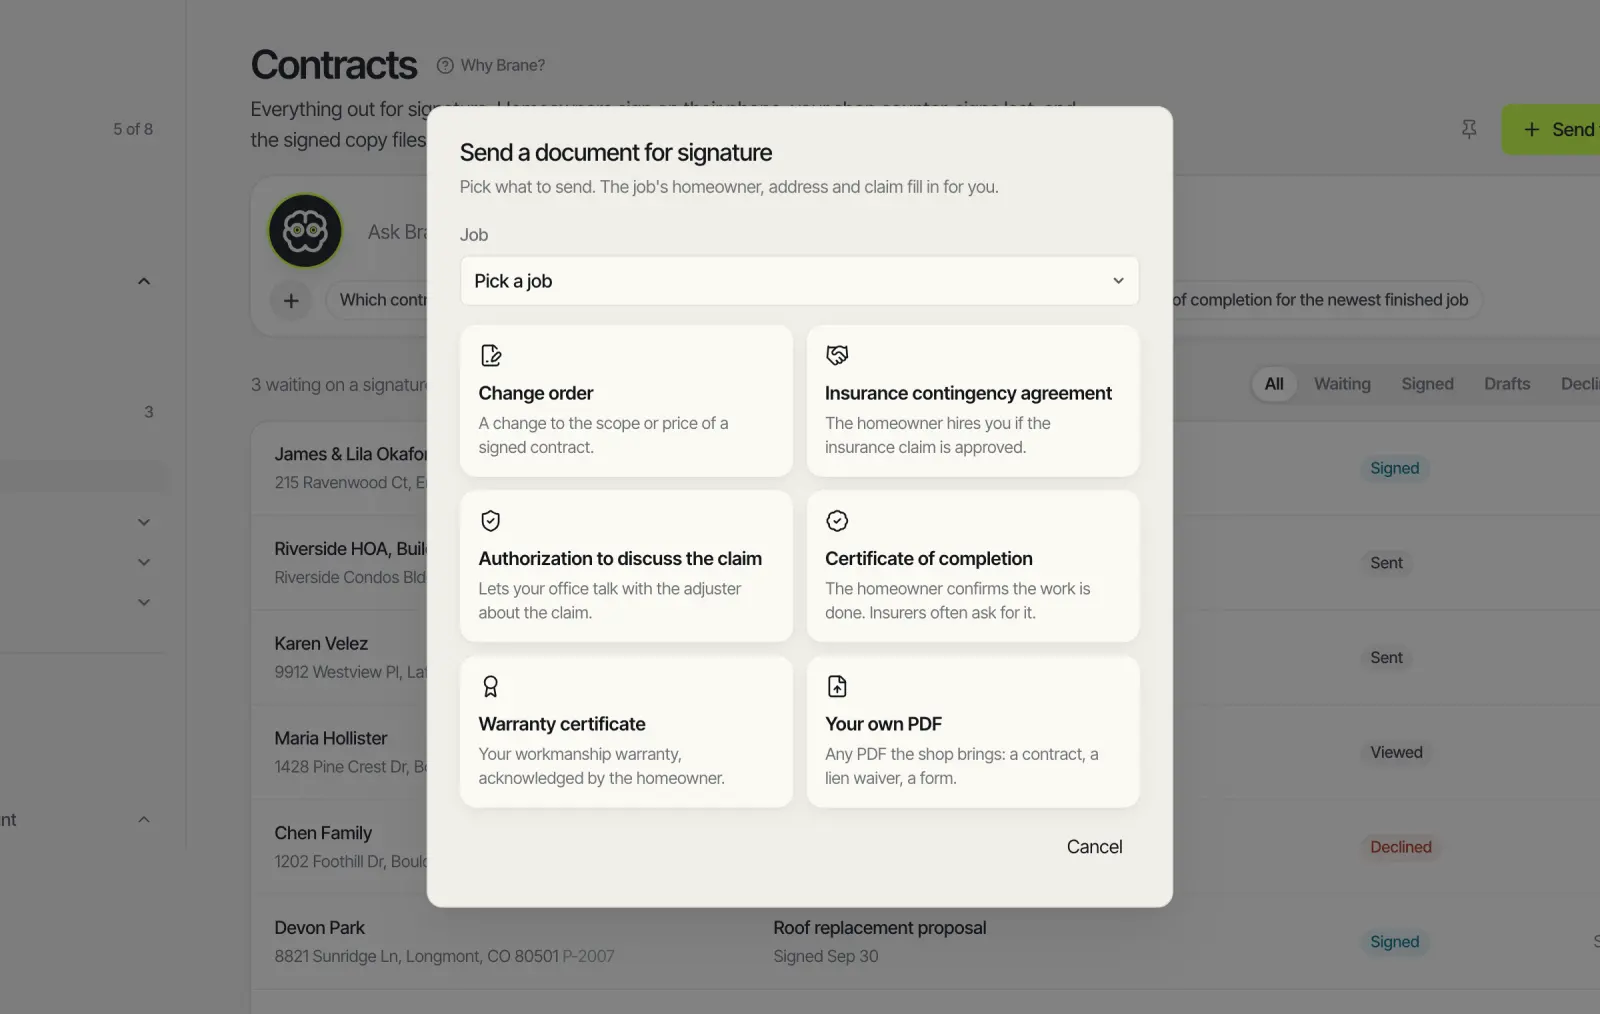Viewport: 1600px width, 1014px height.
Task: Click the question mark icon by Why Brane?
Action: pos(445,65)
